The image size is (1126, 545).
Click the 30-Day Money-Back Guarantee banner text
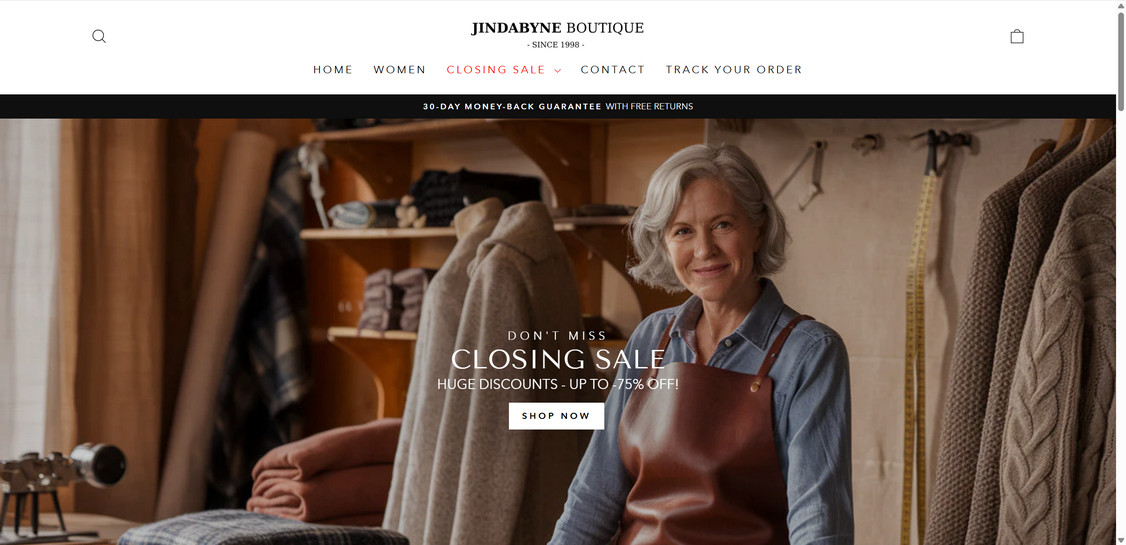point(512,106)
